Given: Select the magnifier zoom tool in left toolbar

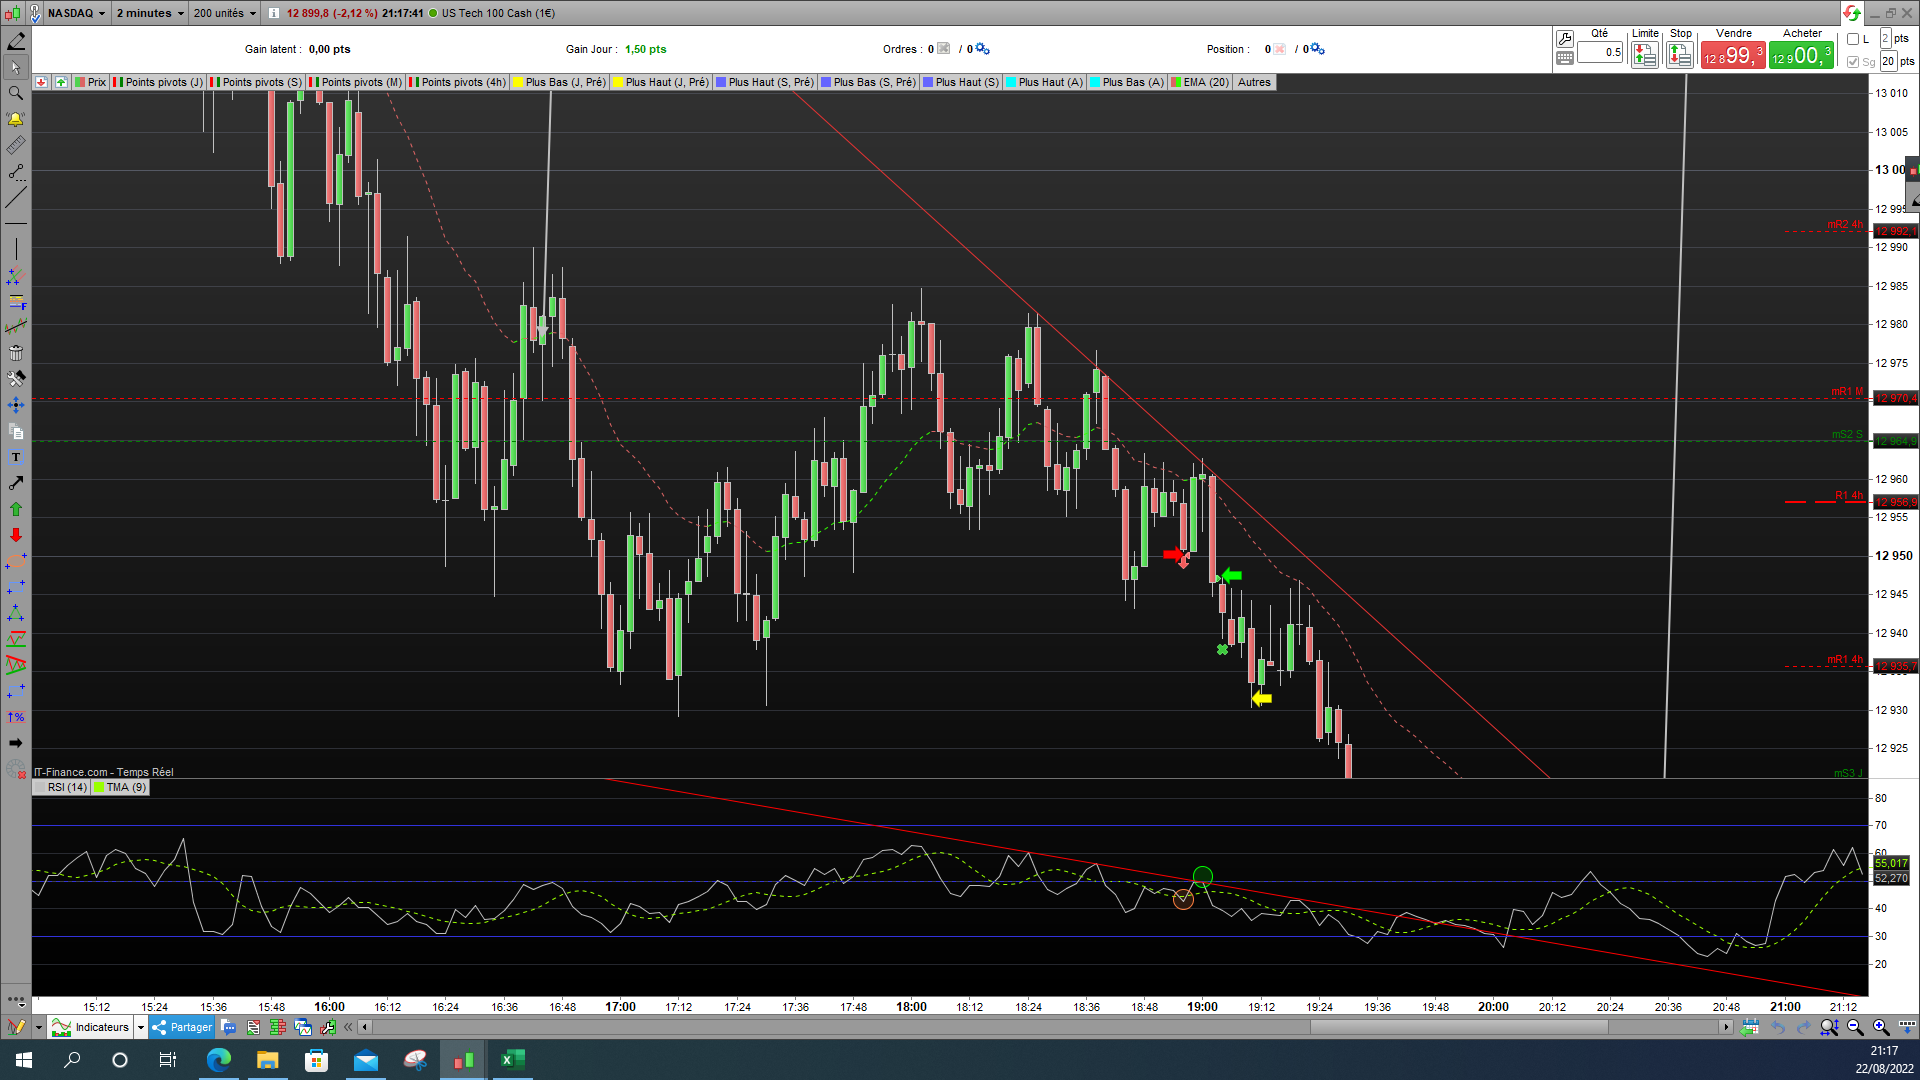Looking at the screenshot, I should (16, 93).
